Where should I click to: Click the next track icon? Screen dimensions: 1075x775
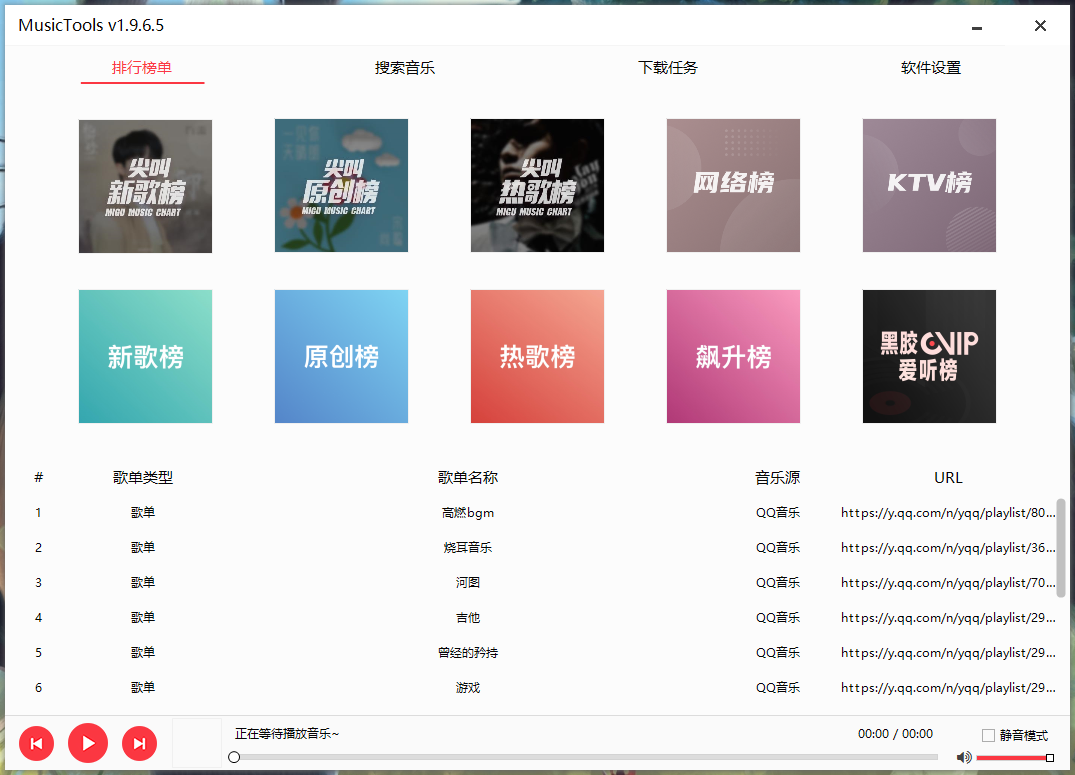(x=139, y=743)
